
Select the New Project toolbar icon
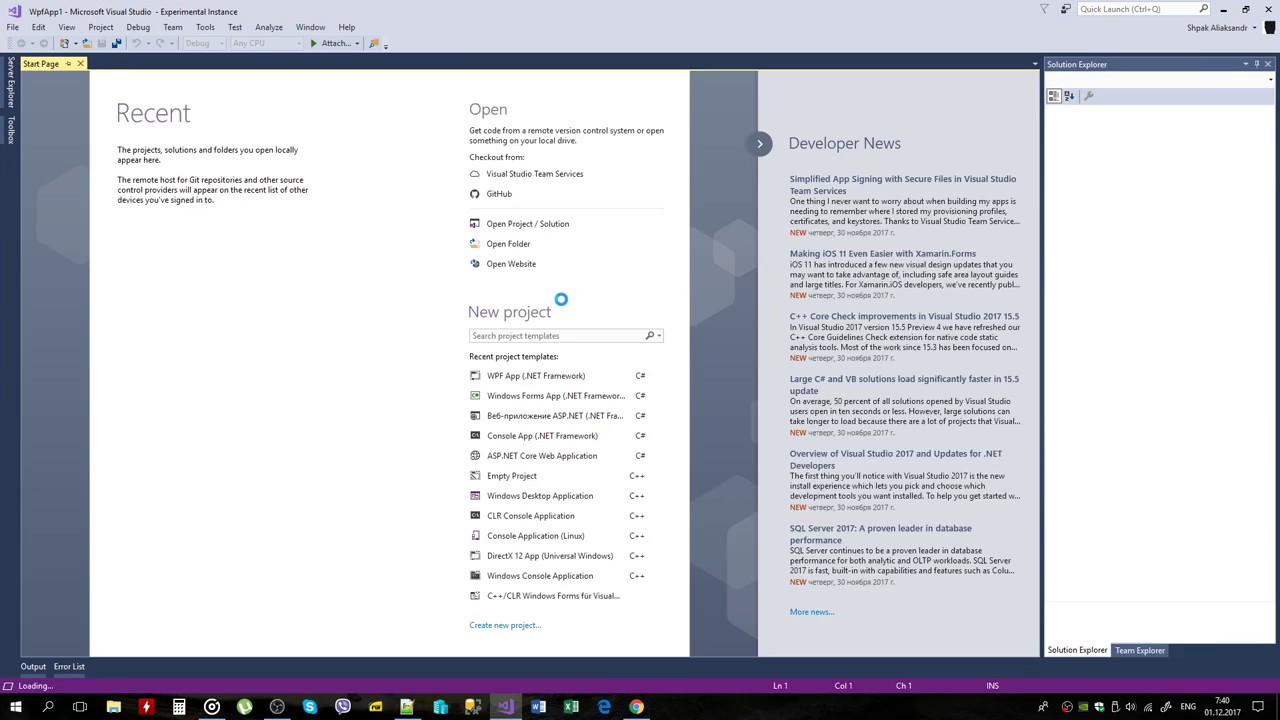pyautogui.click(x=63, y=43)
